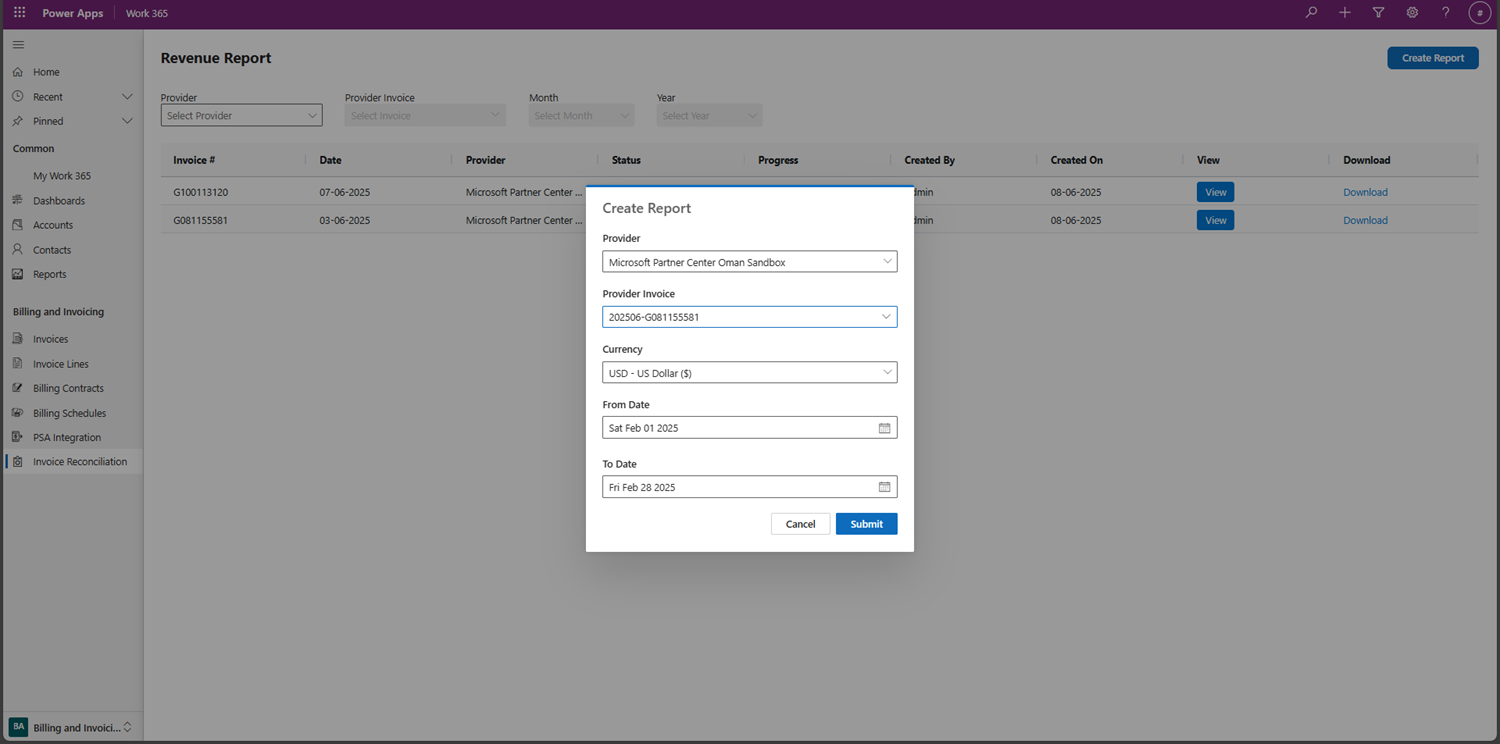Open Billing Contracts page
This screenshot has width=1500, height=744.
tap(68, 388)
